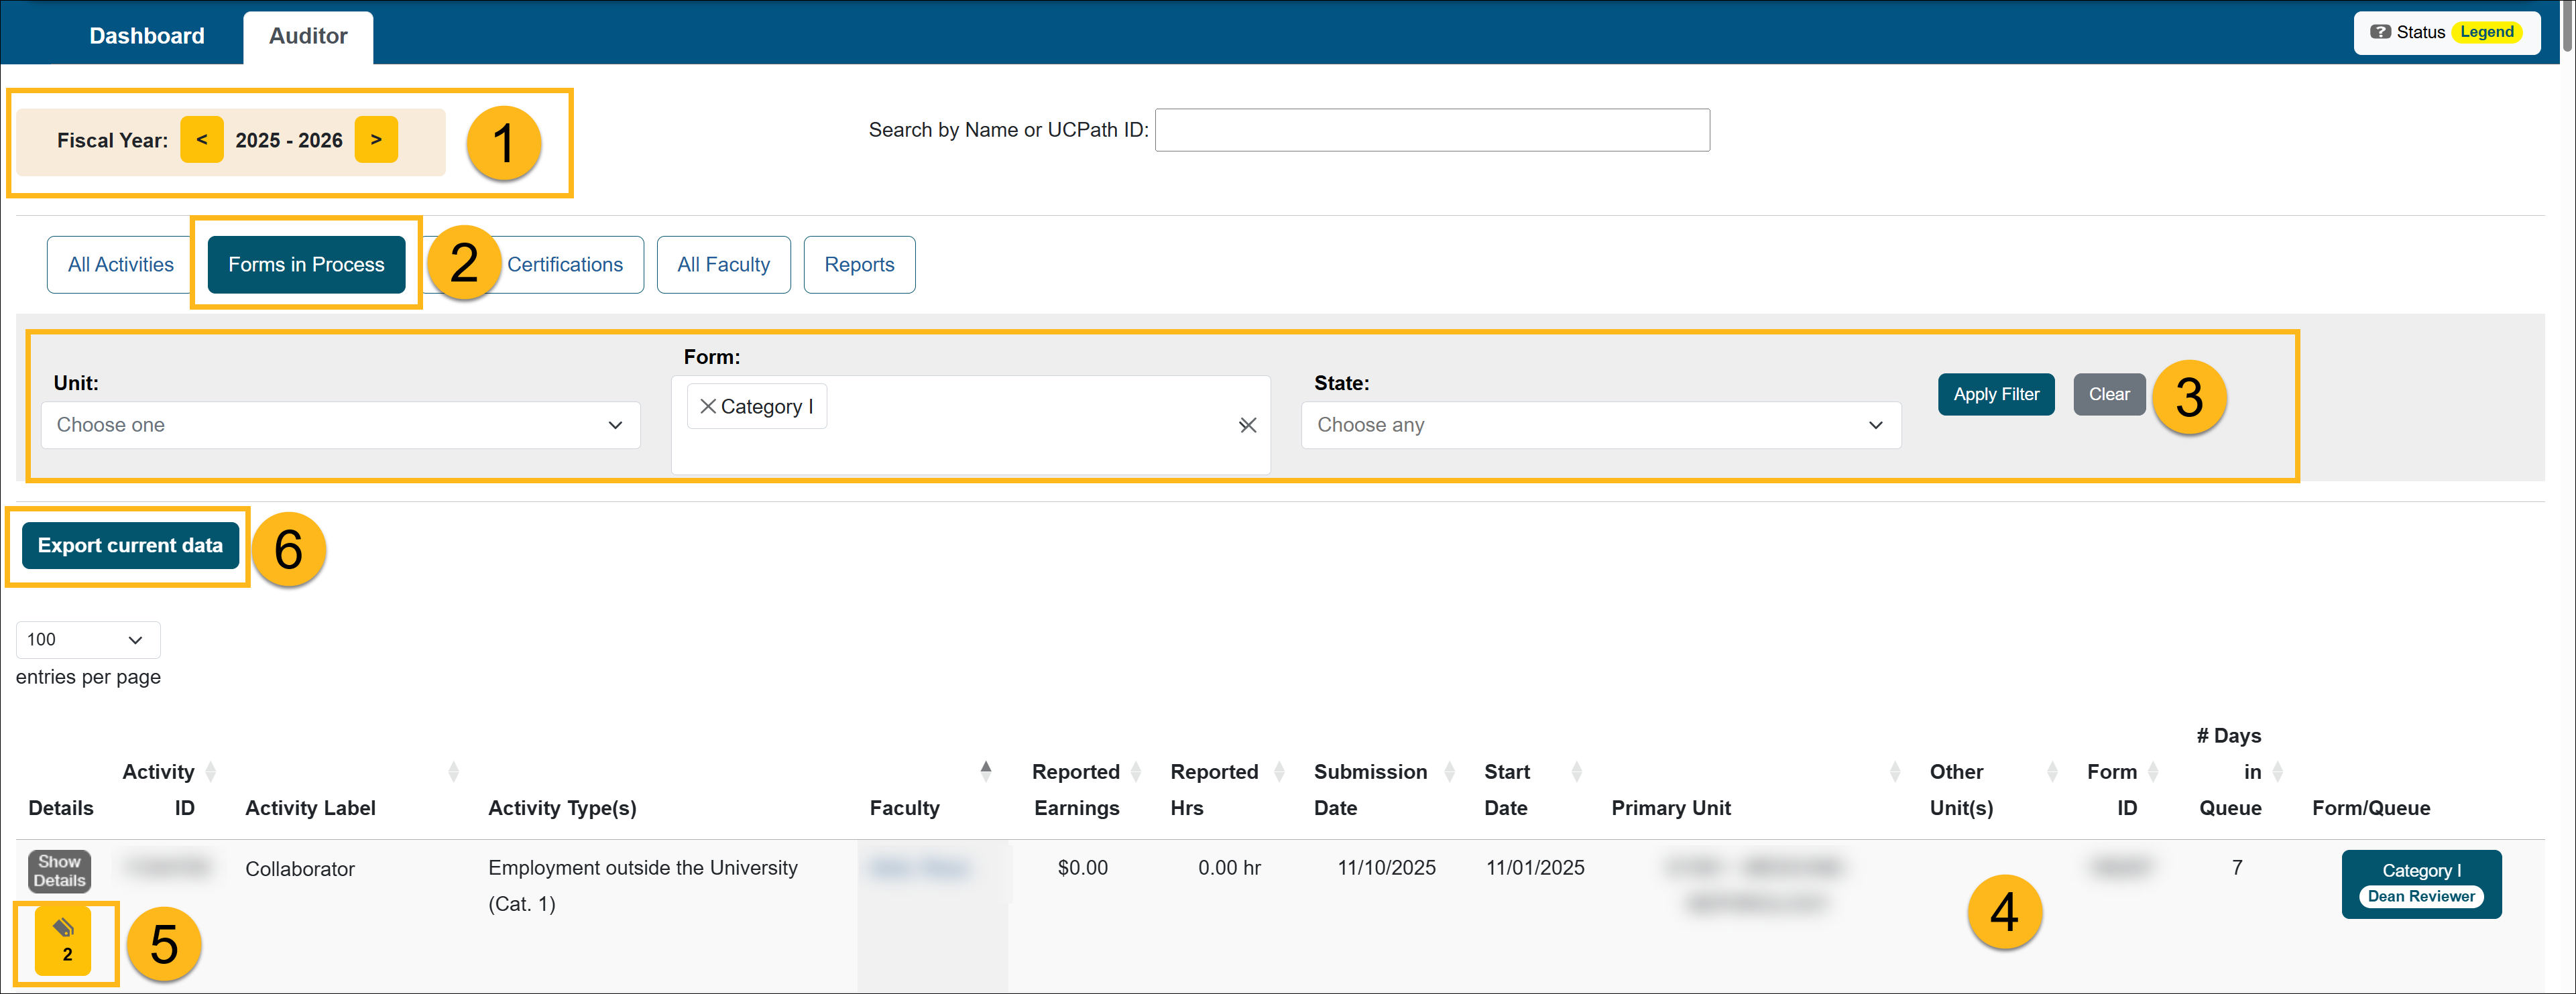Clear all selections in the Form field
2576x994 pixels.
[x=1247, y=425]
